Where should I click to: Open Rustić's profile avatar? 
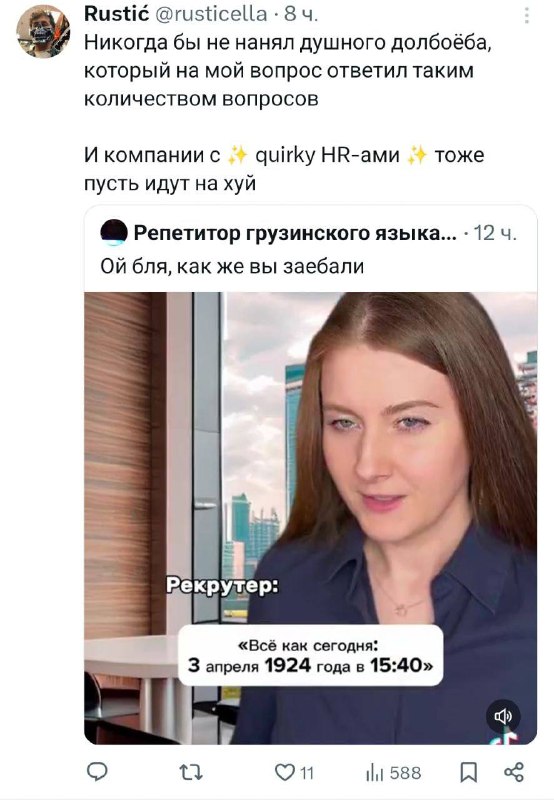point(43,32)
